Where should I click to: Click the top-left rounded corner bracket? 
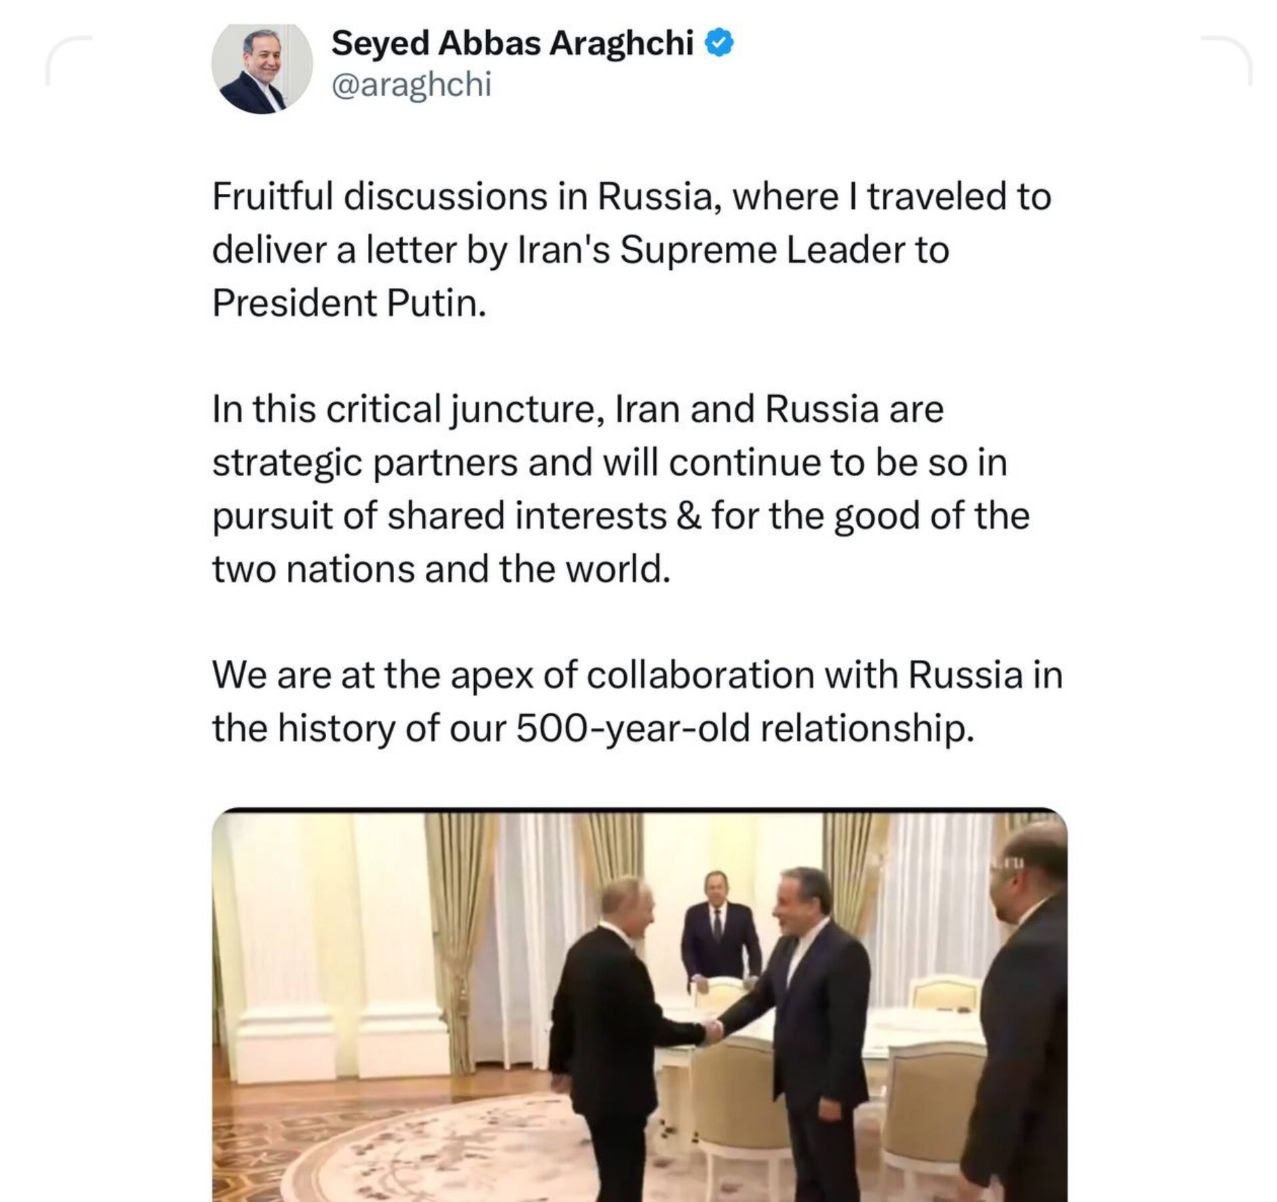pyautogui.click(x=68, y=59)
